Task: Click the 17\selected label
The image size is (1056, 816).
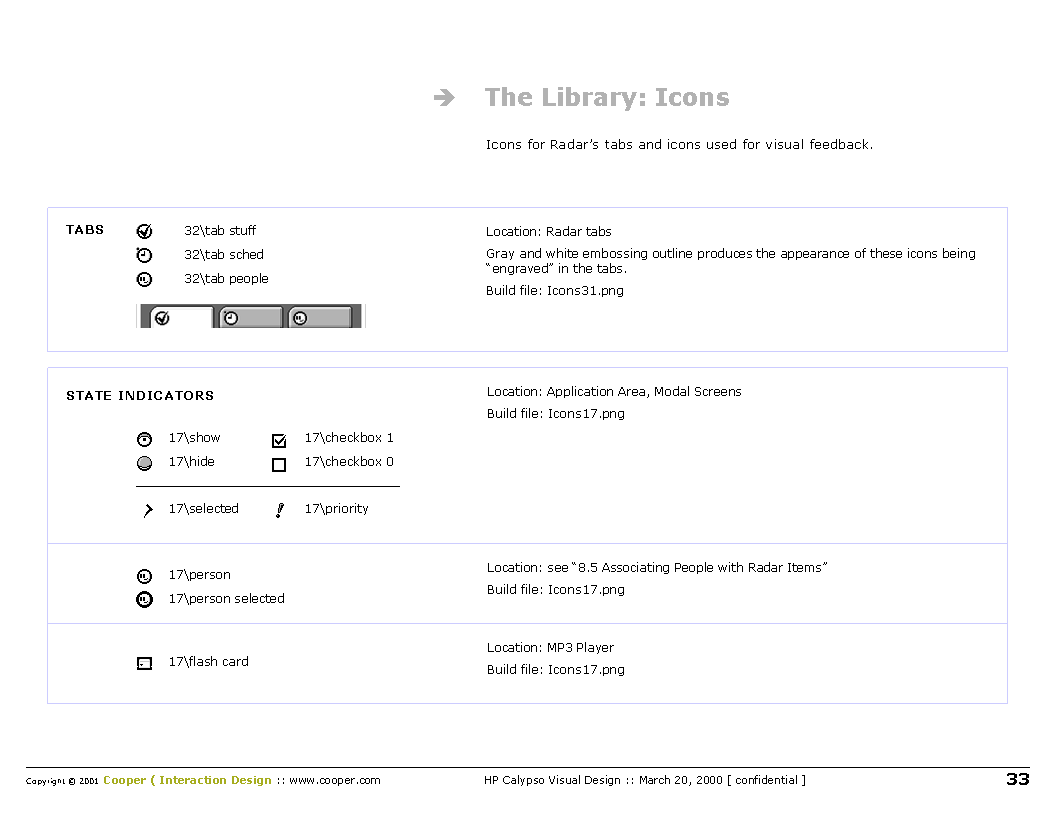Action: 203,509
